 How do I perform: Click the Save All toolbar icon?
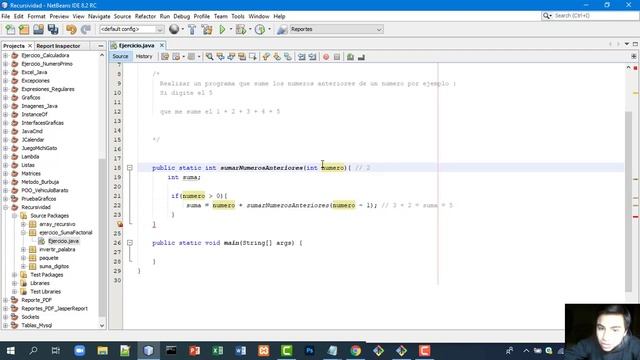(53, 29)
